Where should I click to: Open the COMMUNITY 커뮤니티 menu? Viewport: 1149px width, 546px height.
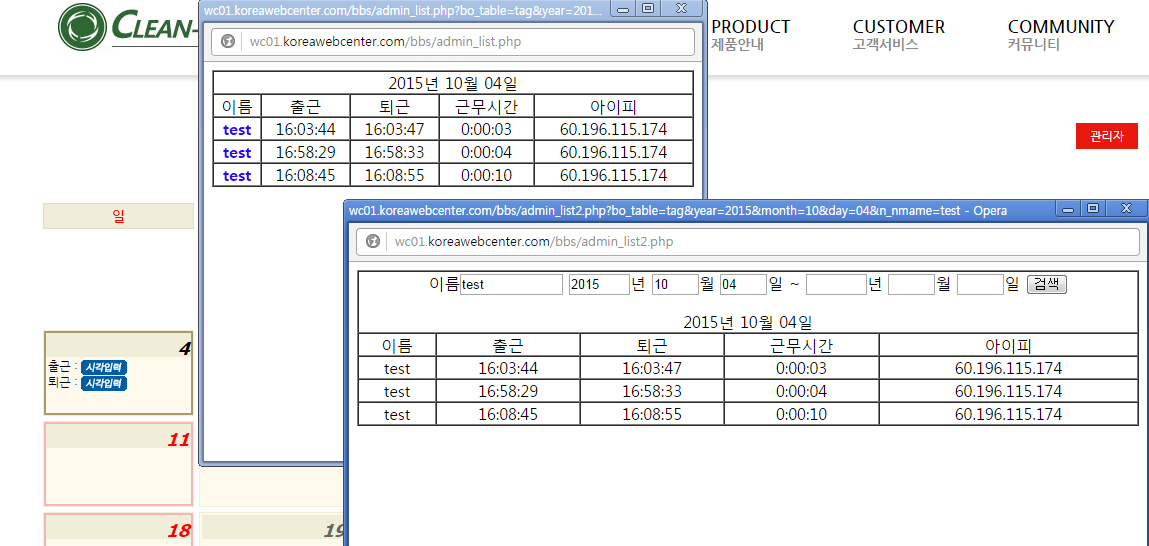[x=1060, y=35]
